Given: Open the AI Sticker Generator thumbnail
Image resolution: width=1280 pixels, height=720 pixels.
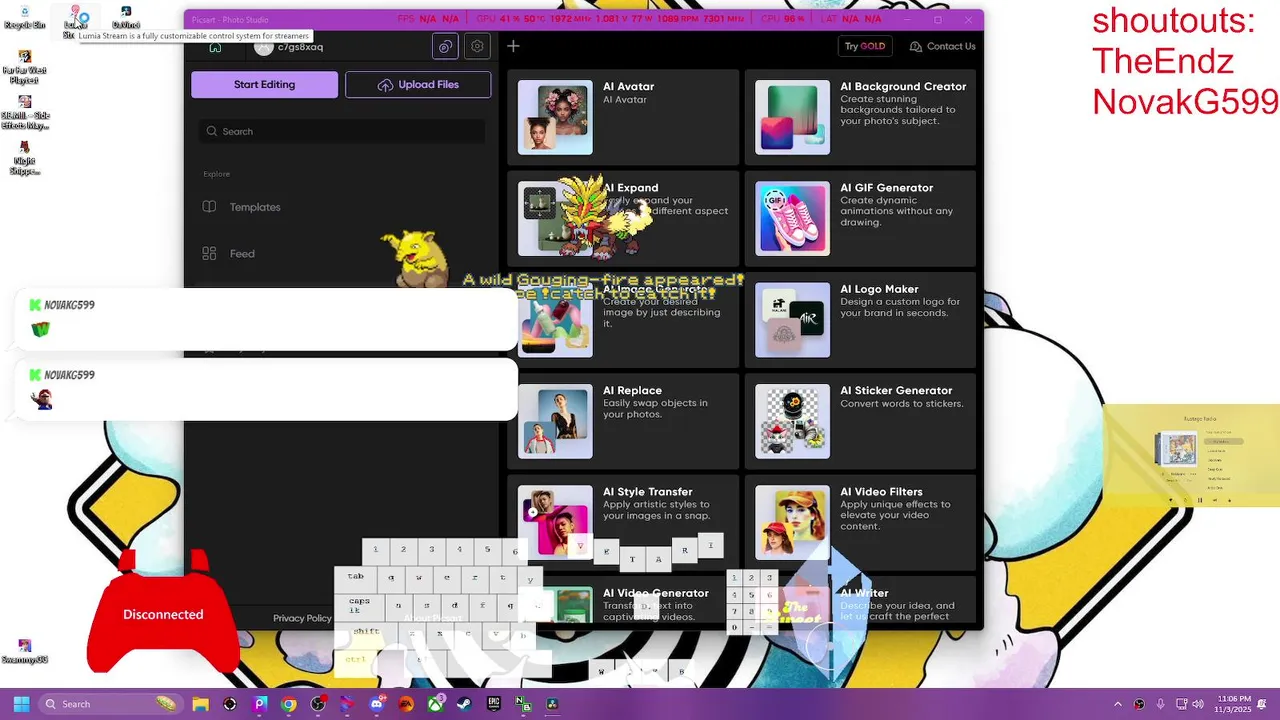Looking at the screenshot, I should (x=792, y=422).
